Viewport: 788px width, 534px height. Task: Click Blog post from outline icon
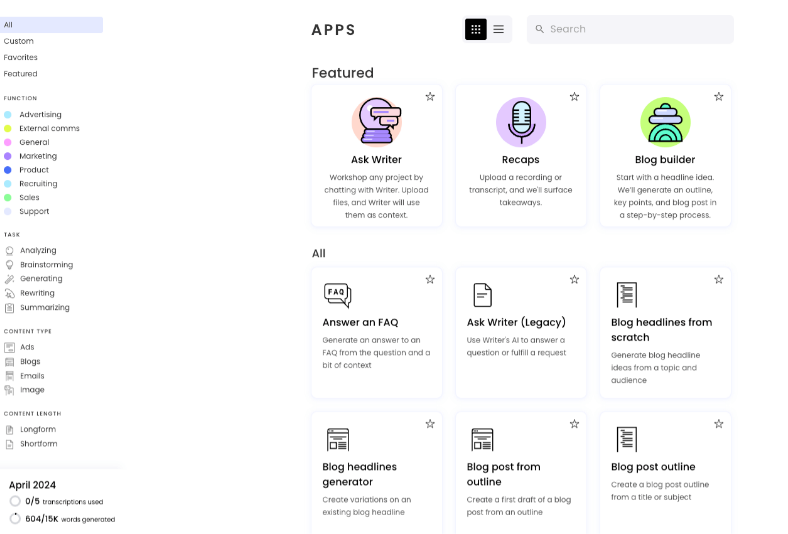[x=482, y=440]
